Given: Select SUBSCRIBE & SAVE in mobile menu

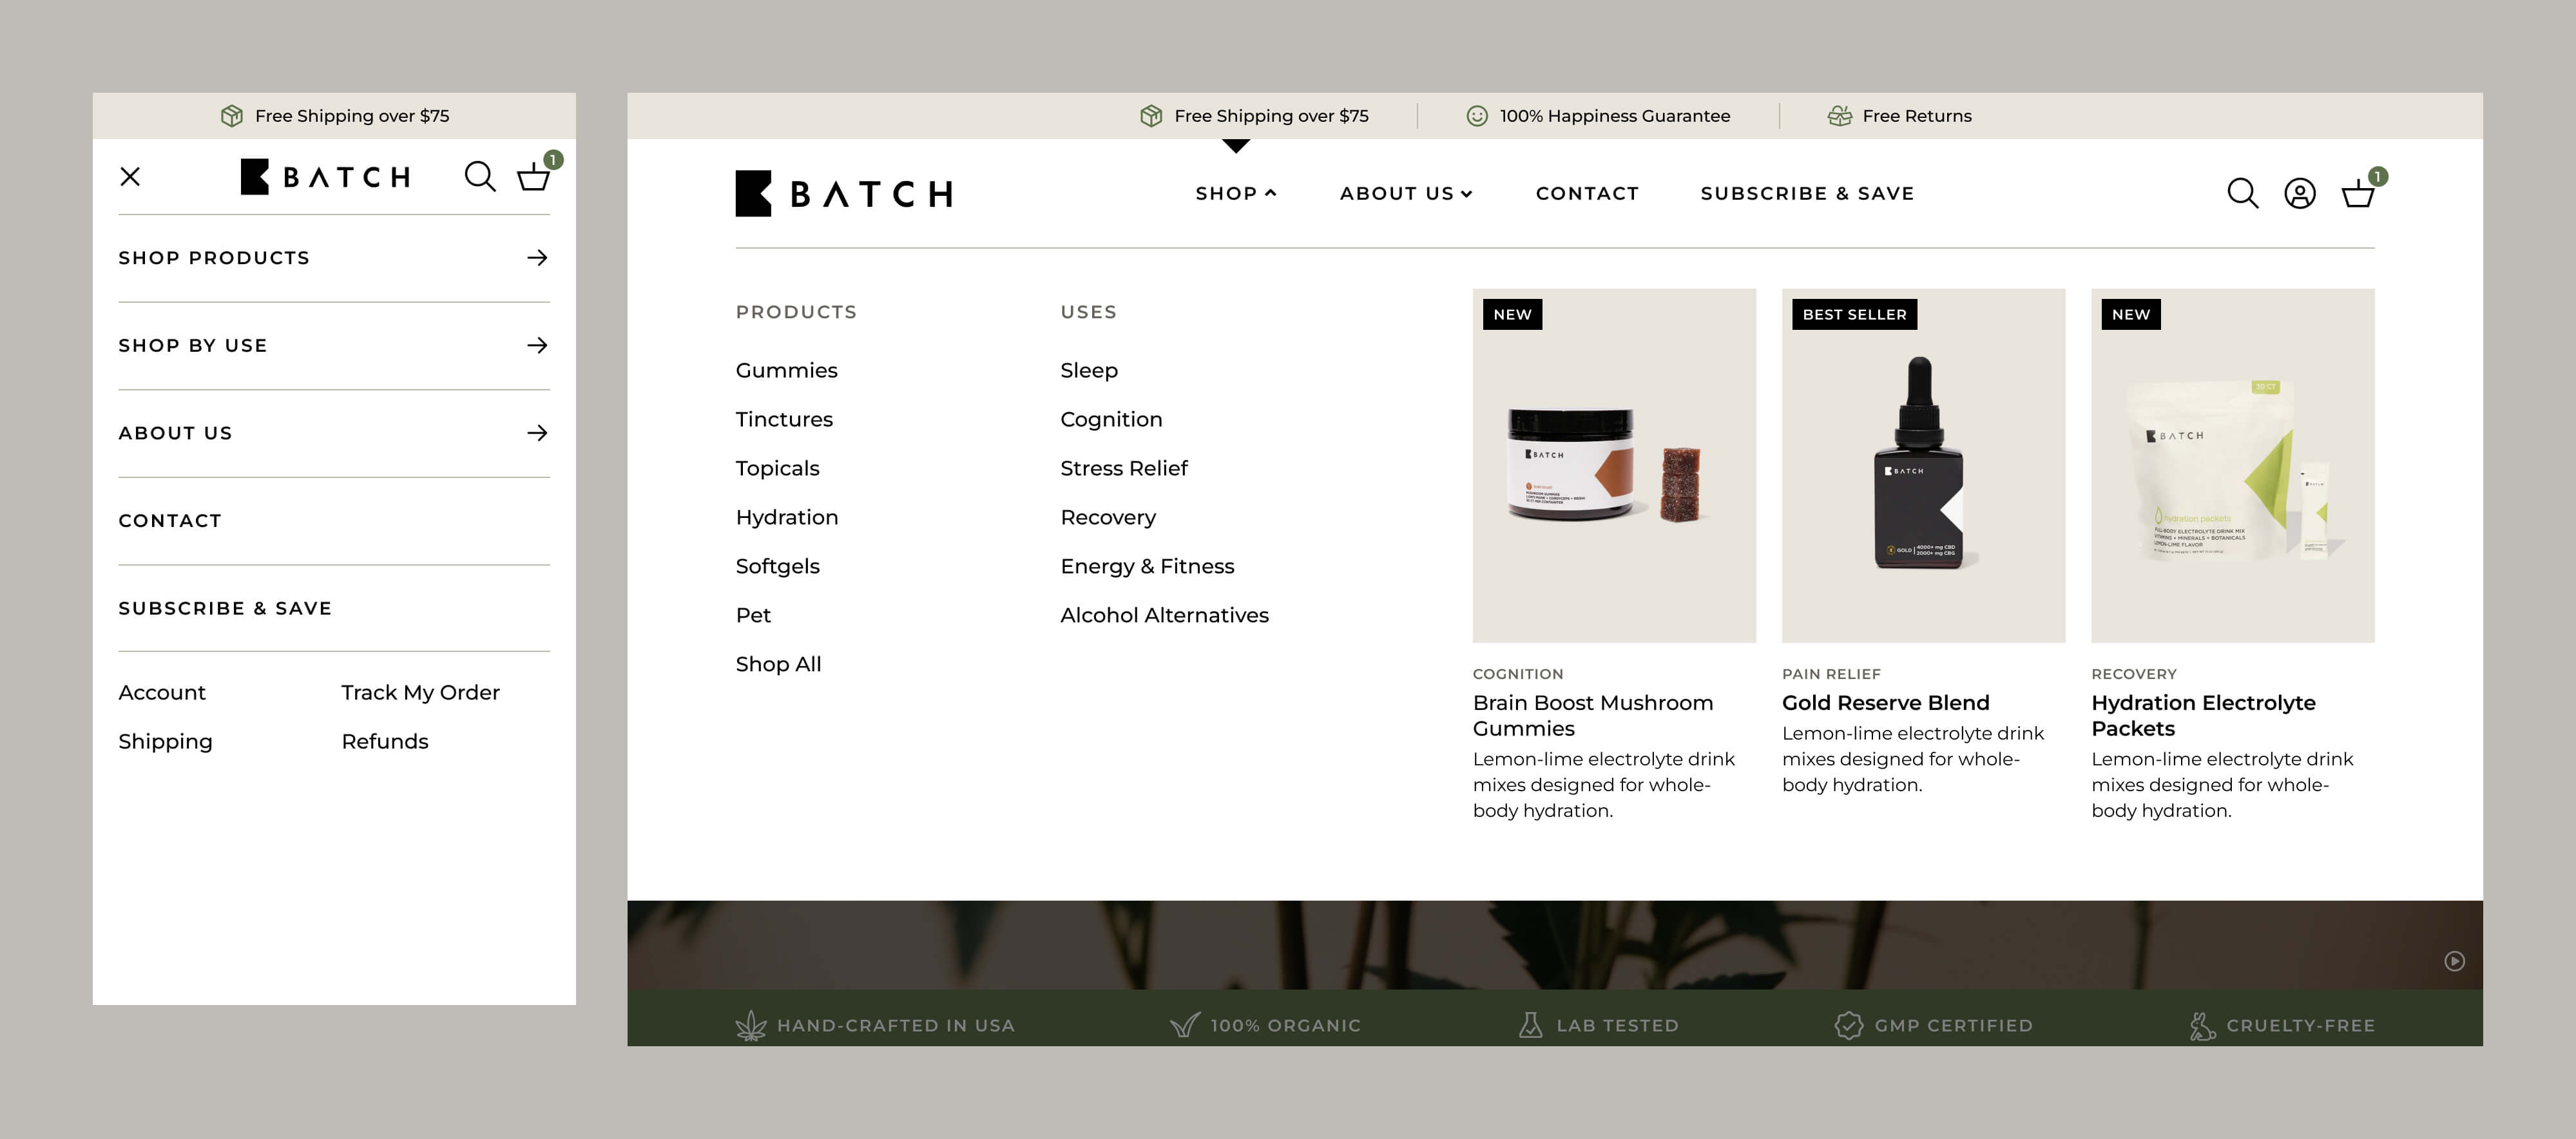Looking at the screenshot, I should [225, 608].
